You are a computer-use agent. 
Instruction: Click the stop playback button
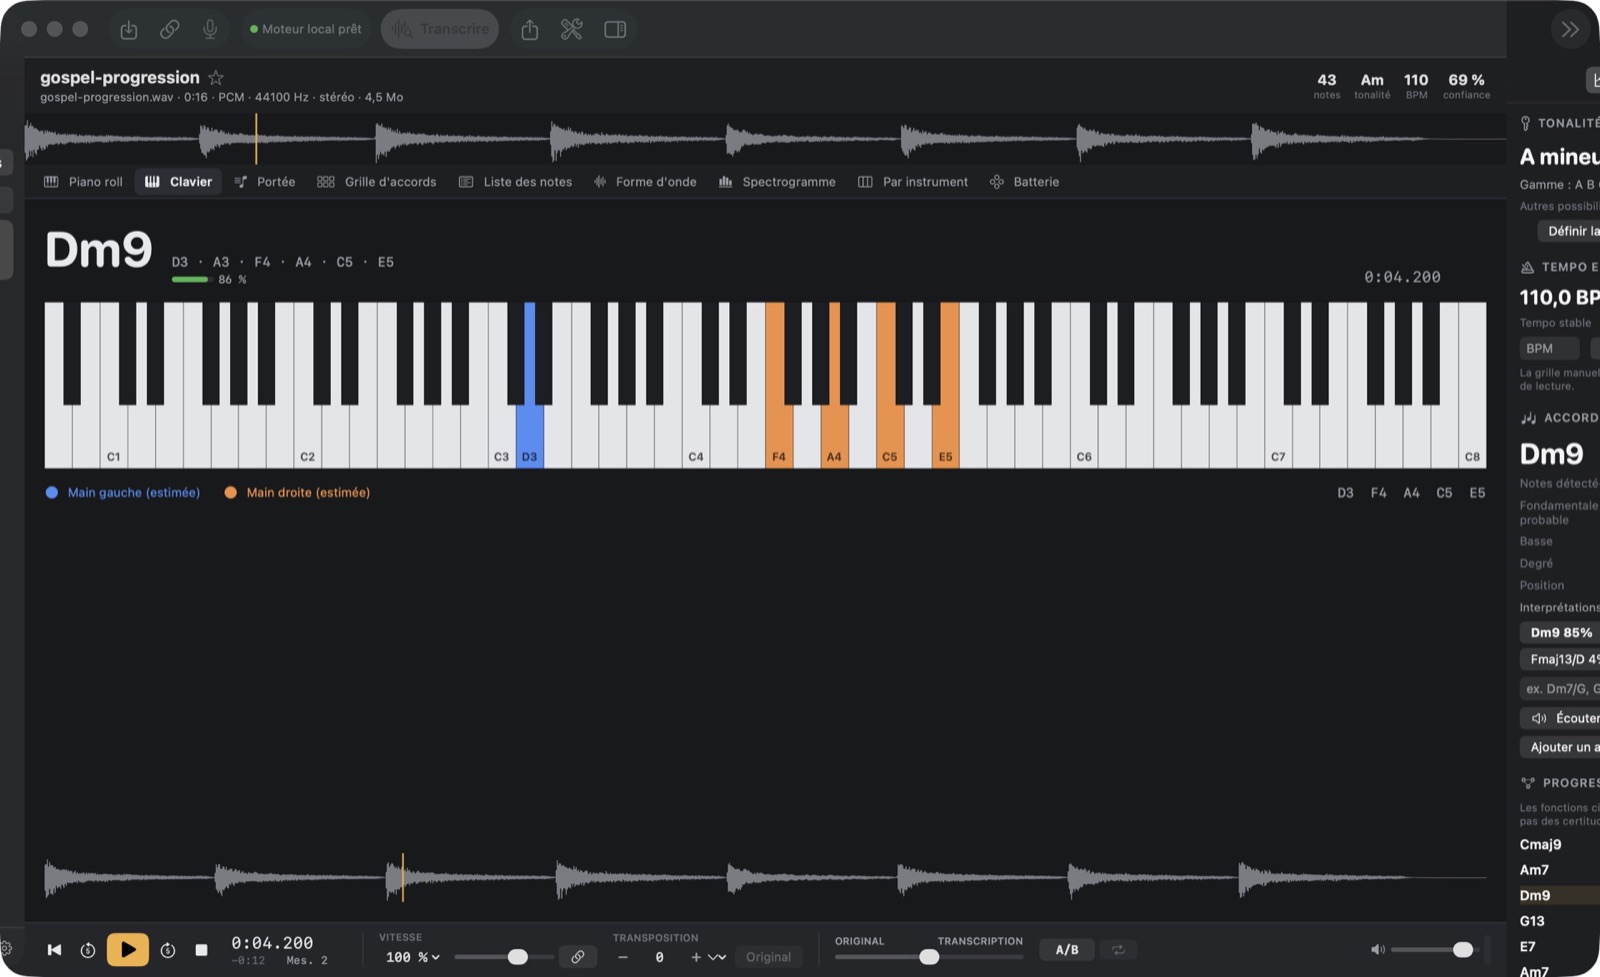201,950
